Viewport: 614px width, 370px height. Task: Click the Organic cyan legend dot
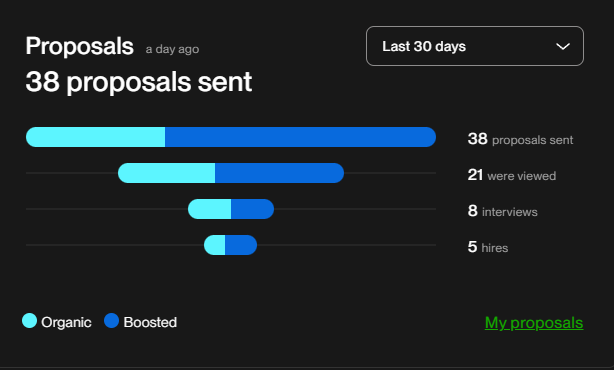click(x=29, y=321)
